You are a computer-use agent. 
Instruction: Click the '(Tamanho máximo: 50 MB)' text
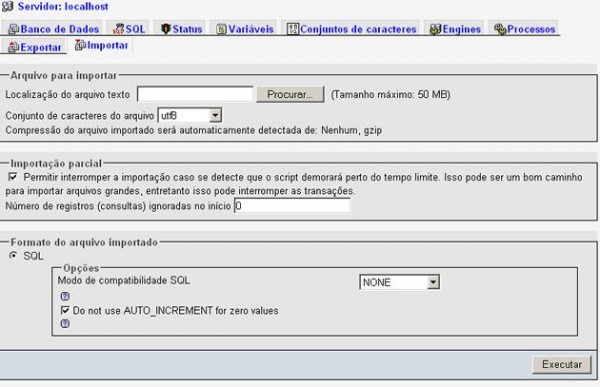coord(390,95)
